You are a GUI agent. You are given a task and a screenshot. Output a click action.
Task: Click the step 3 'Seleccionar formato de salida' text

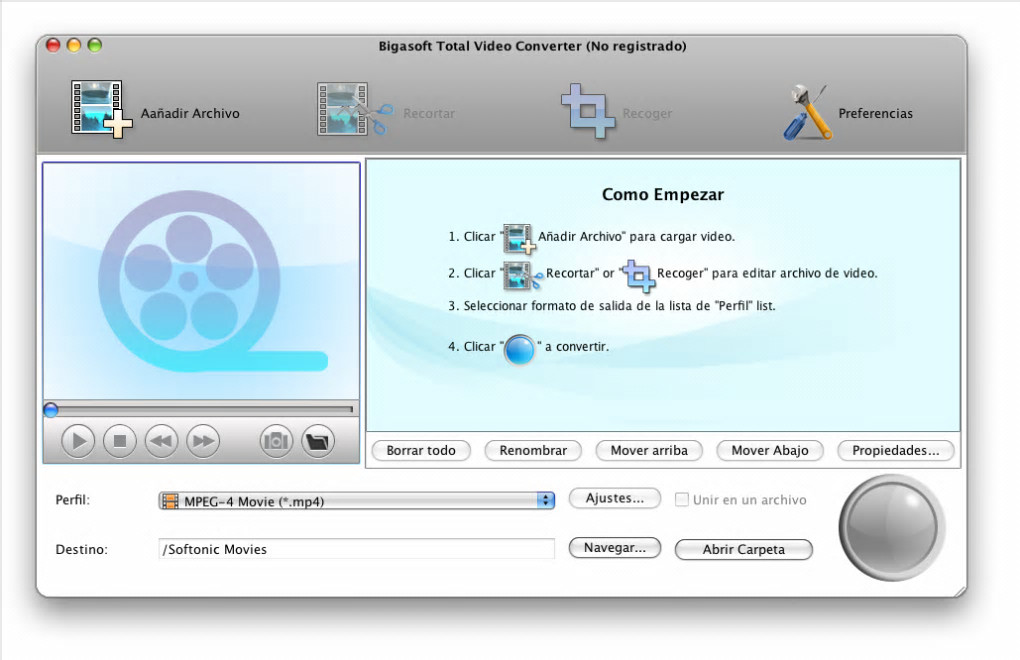(611, 306)
